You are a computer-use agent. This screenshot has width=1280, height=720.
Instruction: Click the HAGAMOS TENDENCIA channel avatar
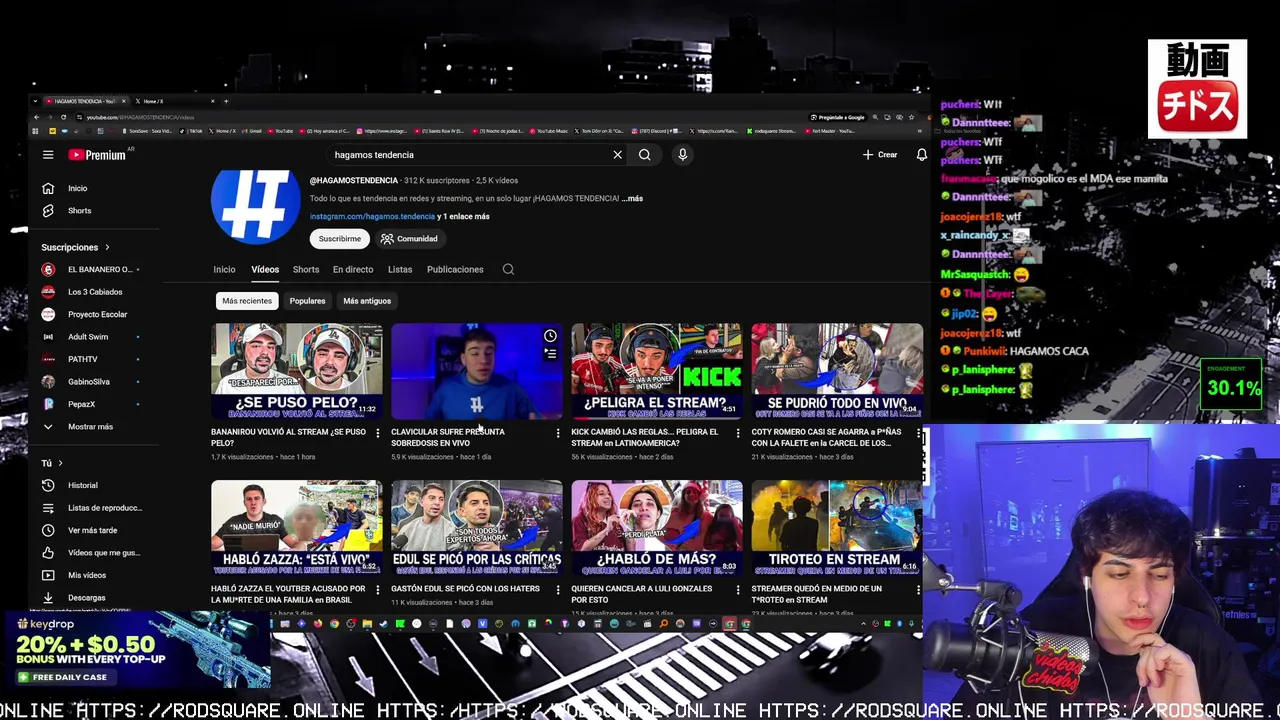click(x=255, y=205)
